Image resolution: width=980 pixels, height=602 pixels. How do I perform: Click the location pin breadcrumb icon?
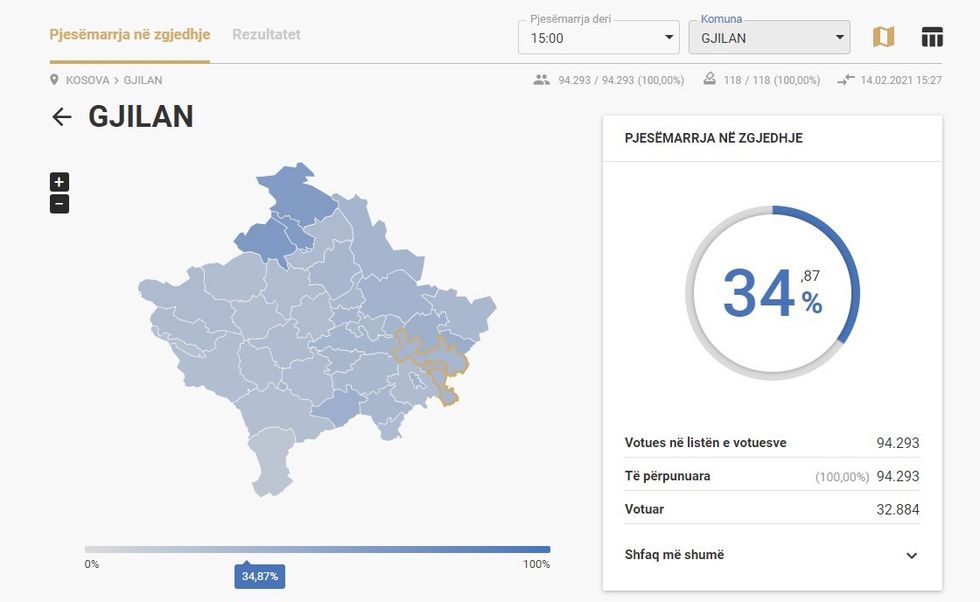55,80
